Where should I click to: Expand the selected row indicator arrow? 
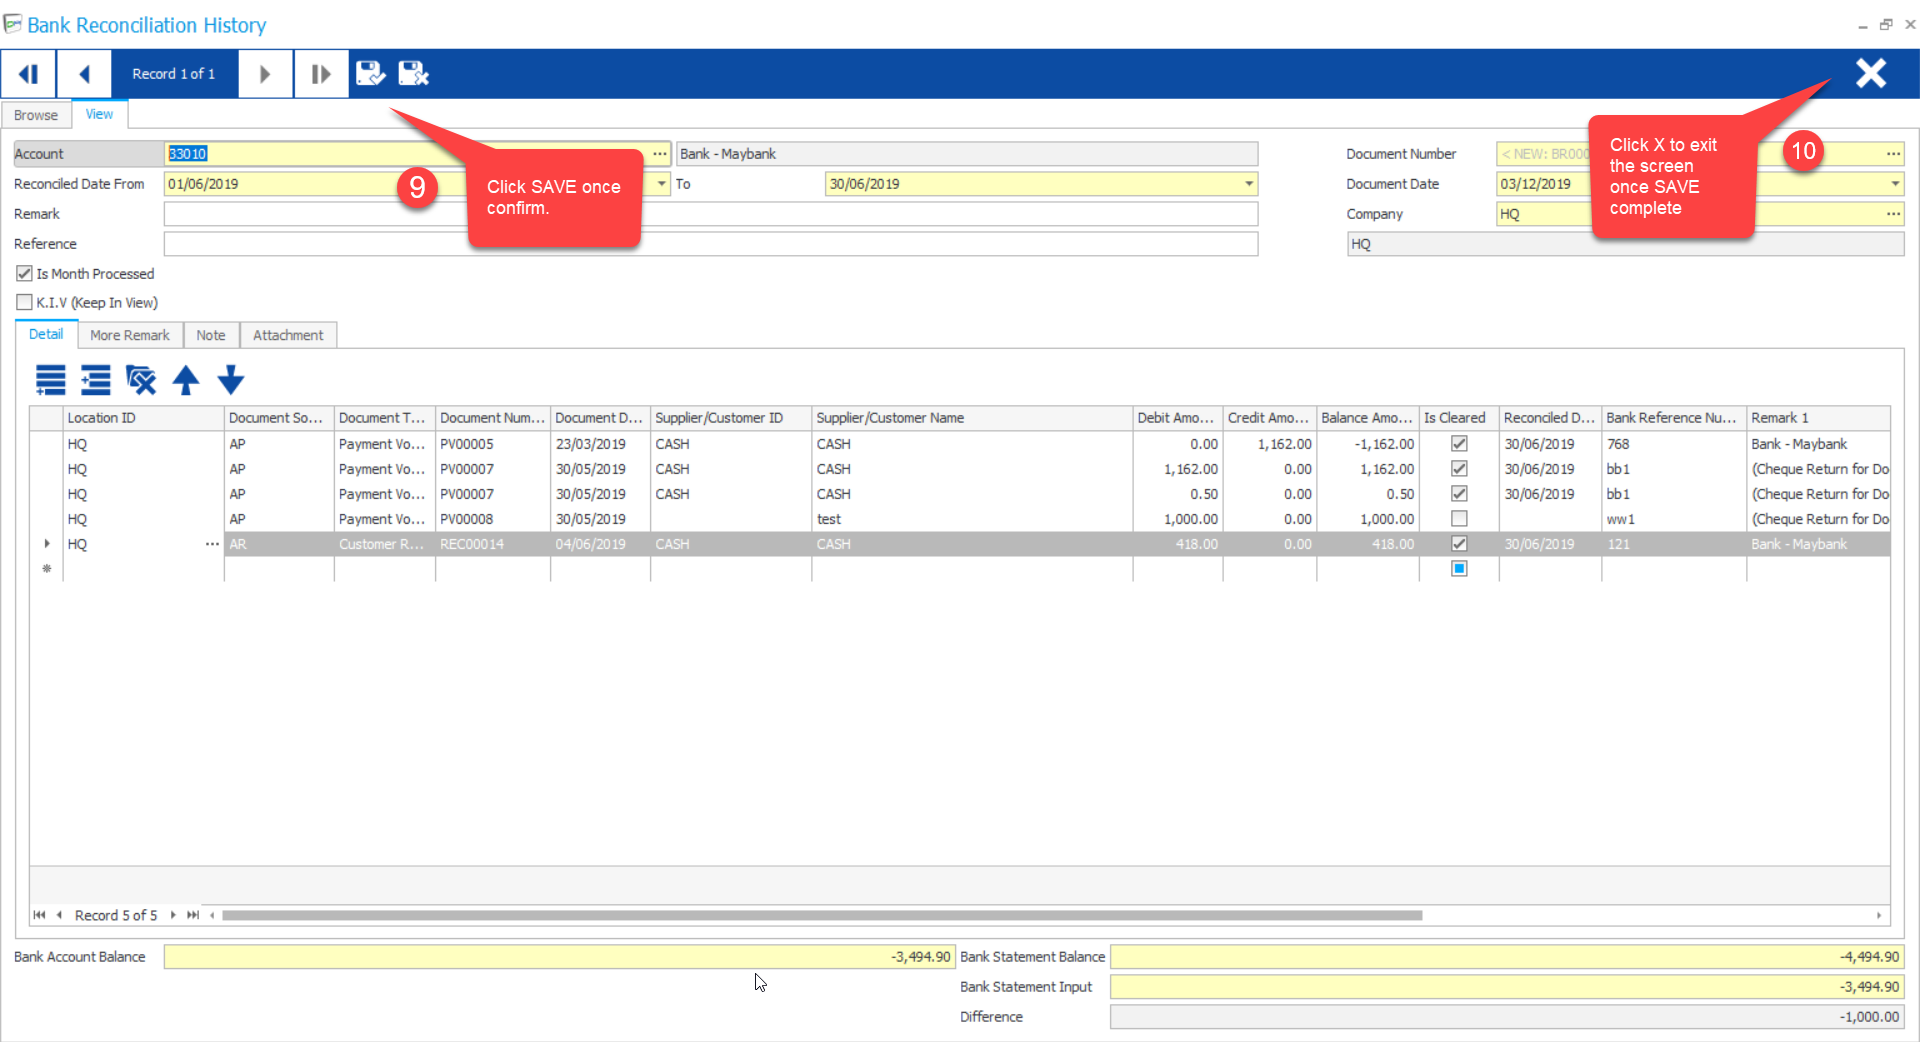(46, 544)
